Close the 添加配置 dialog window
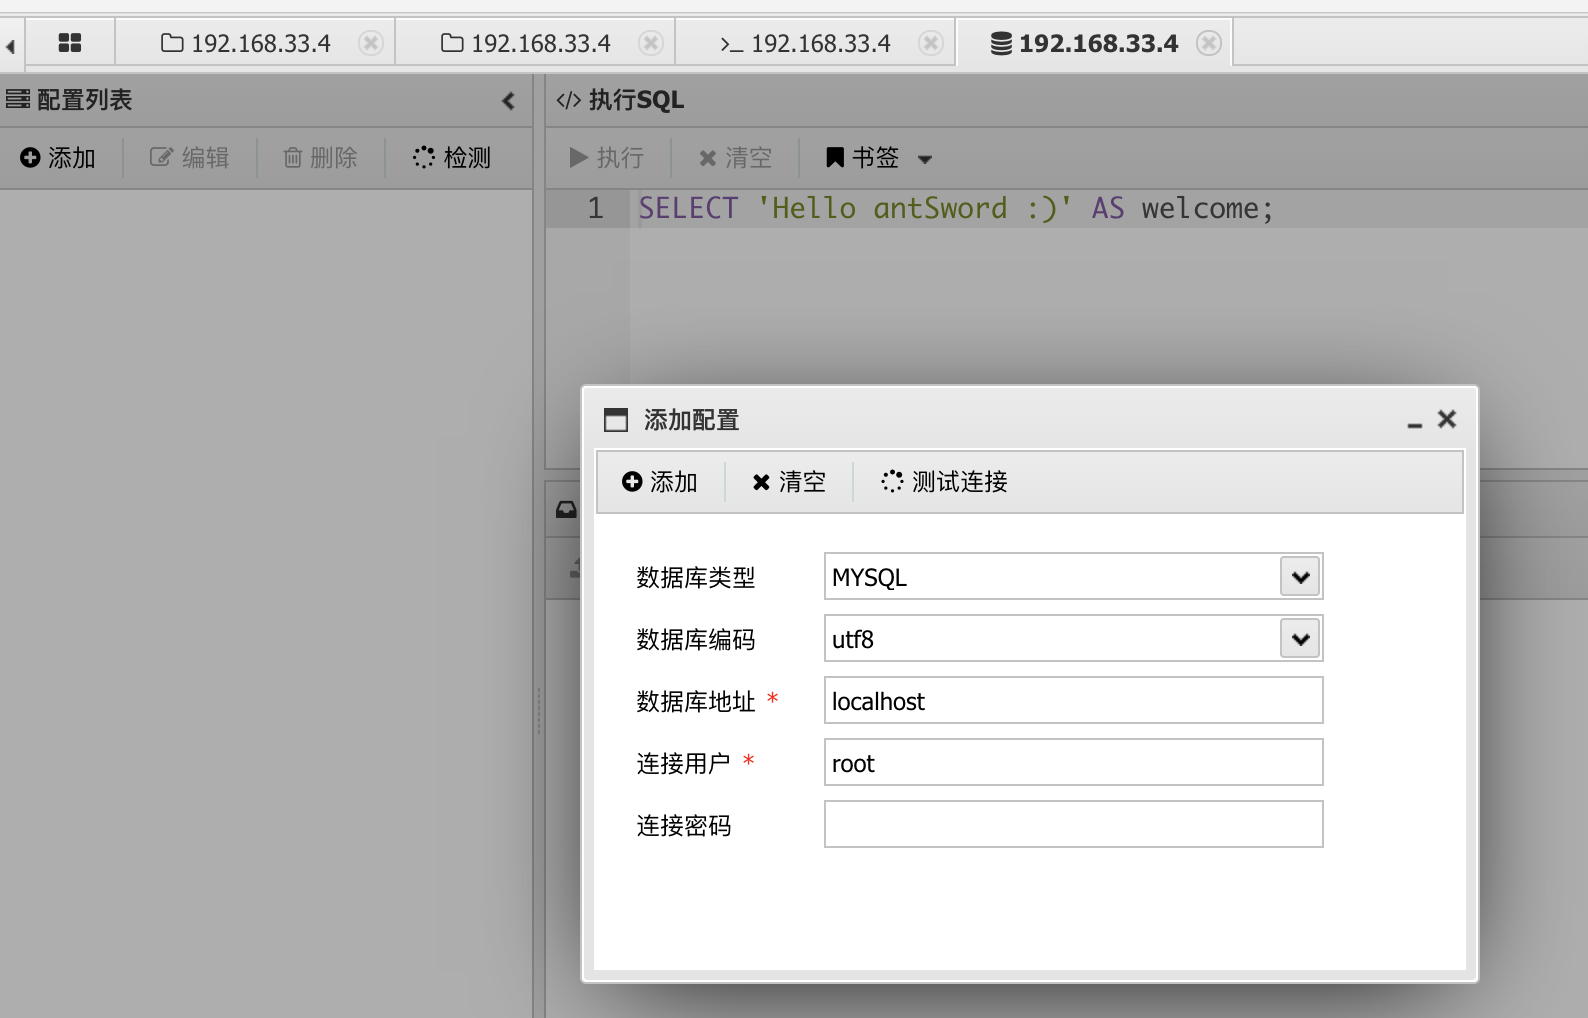Screen dimensions: 1588x1018 coord(1447,419)
